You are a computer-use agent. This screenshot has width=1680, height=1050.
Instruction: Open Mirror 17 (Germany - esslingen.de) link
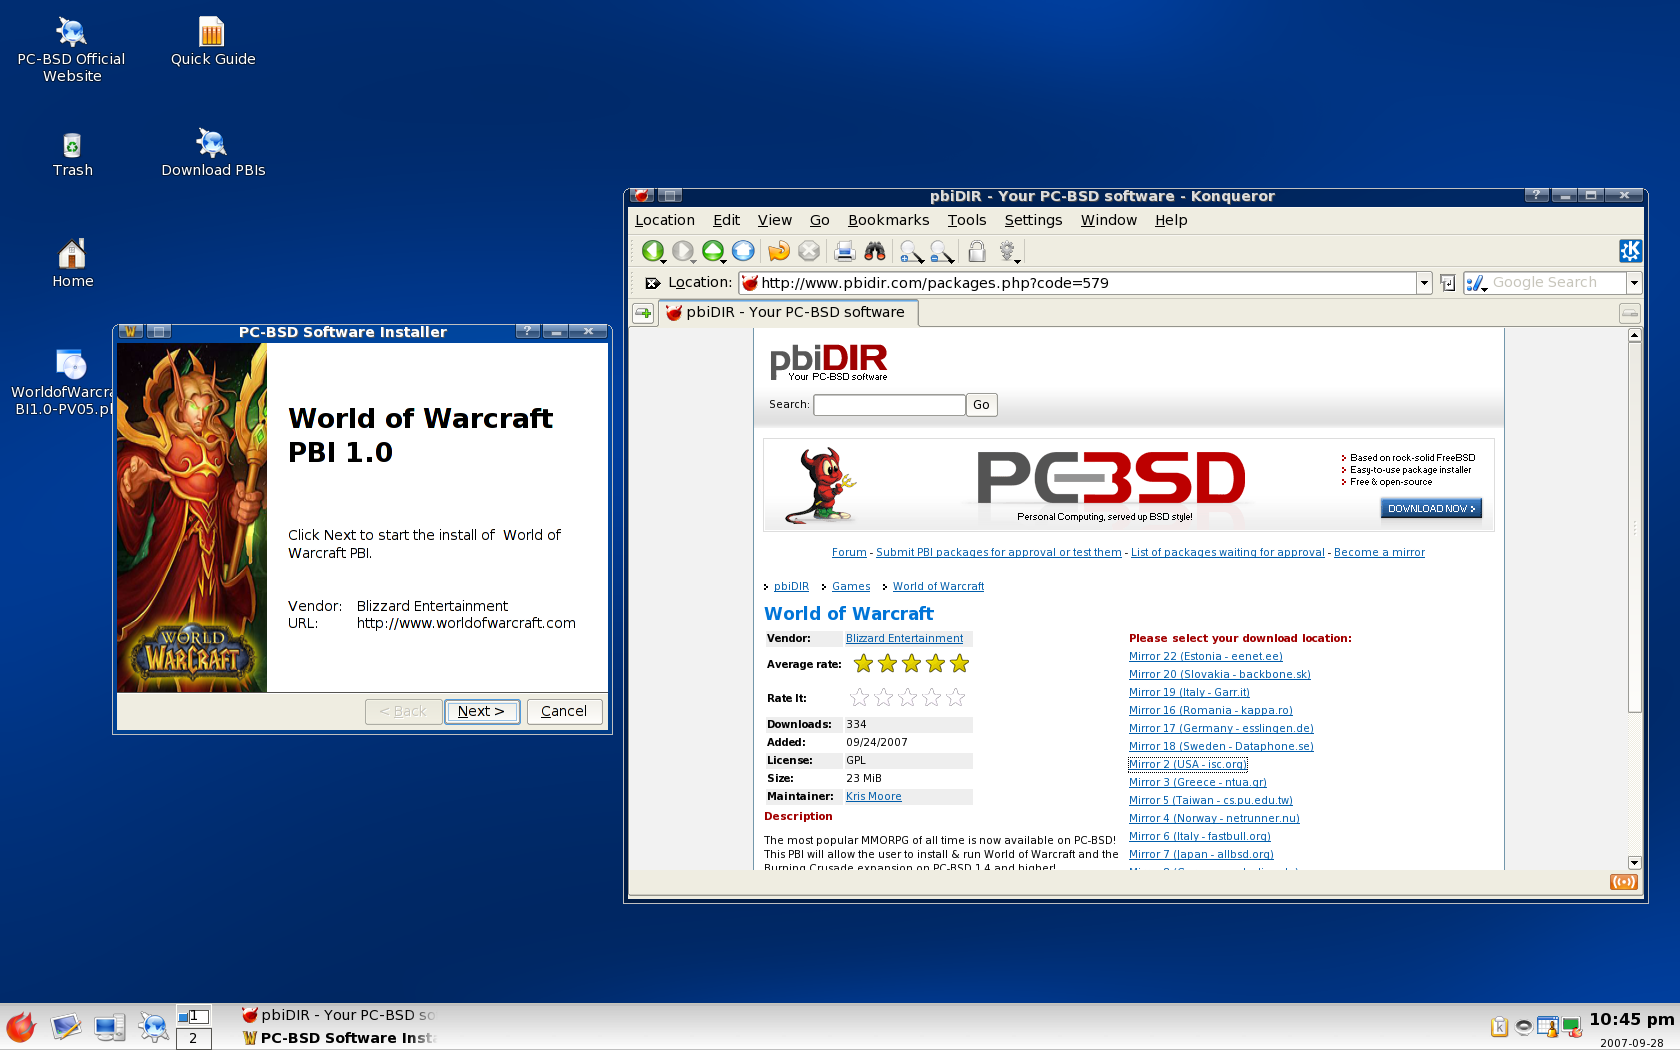point(1221,728)
